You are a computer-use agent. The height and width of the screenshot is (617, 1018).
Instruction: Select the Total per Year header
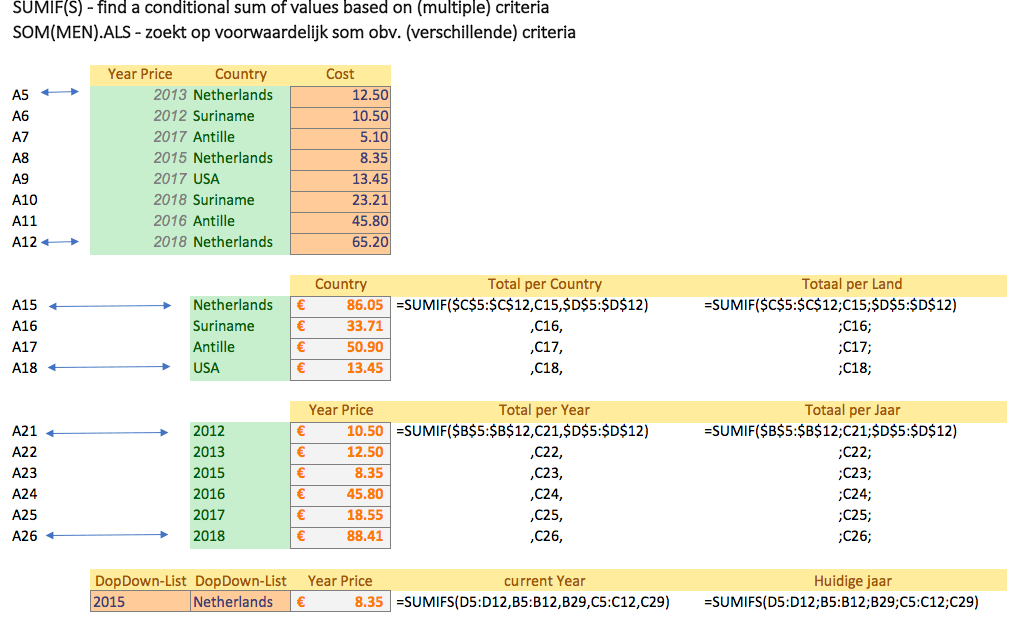[x=544, y=410]
